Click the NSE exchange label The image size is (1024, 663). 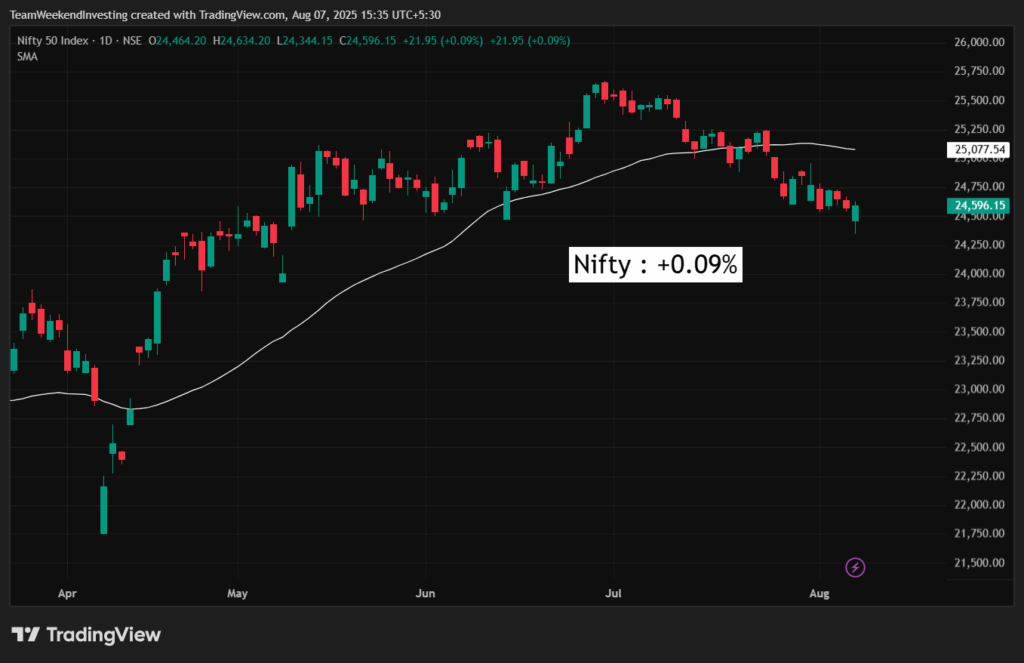132,40
